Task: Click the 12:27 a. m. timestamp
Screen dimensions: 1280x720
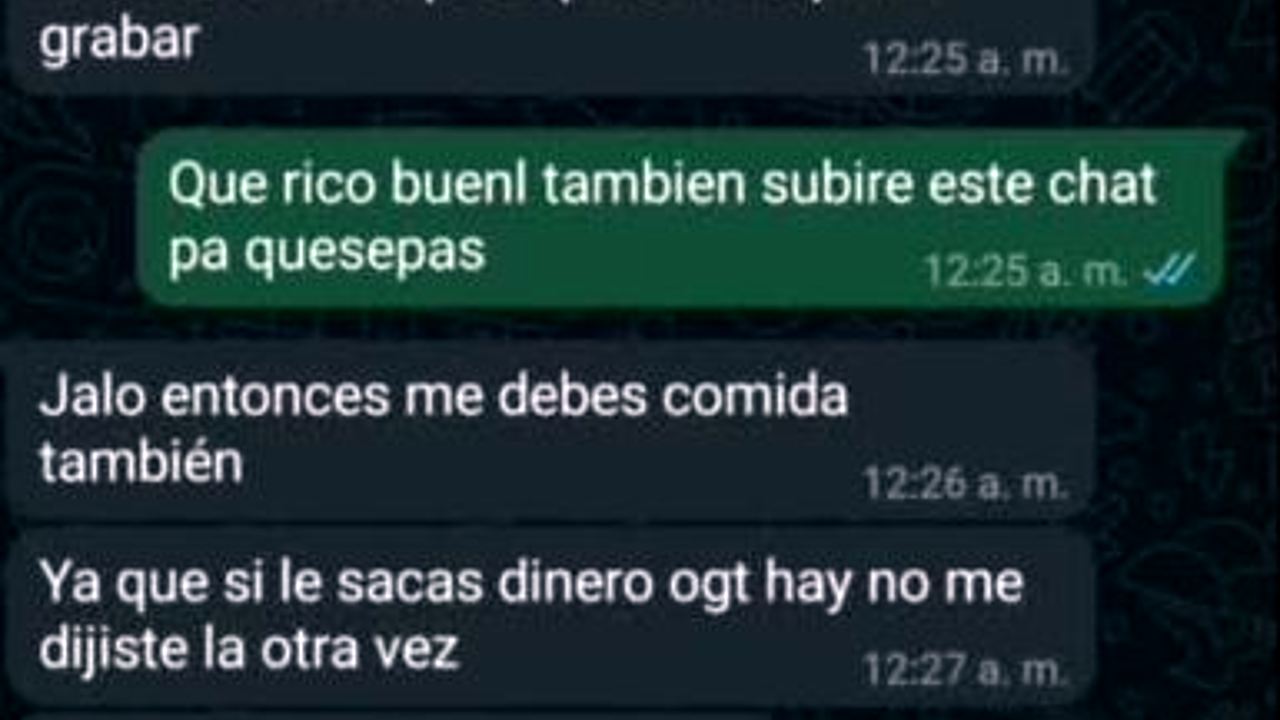Action: (965, 670)
